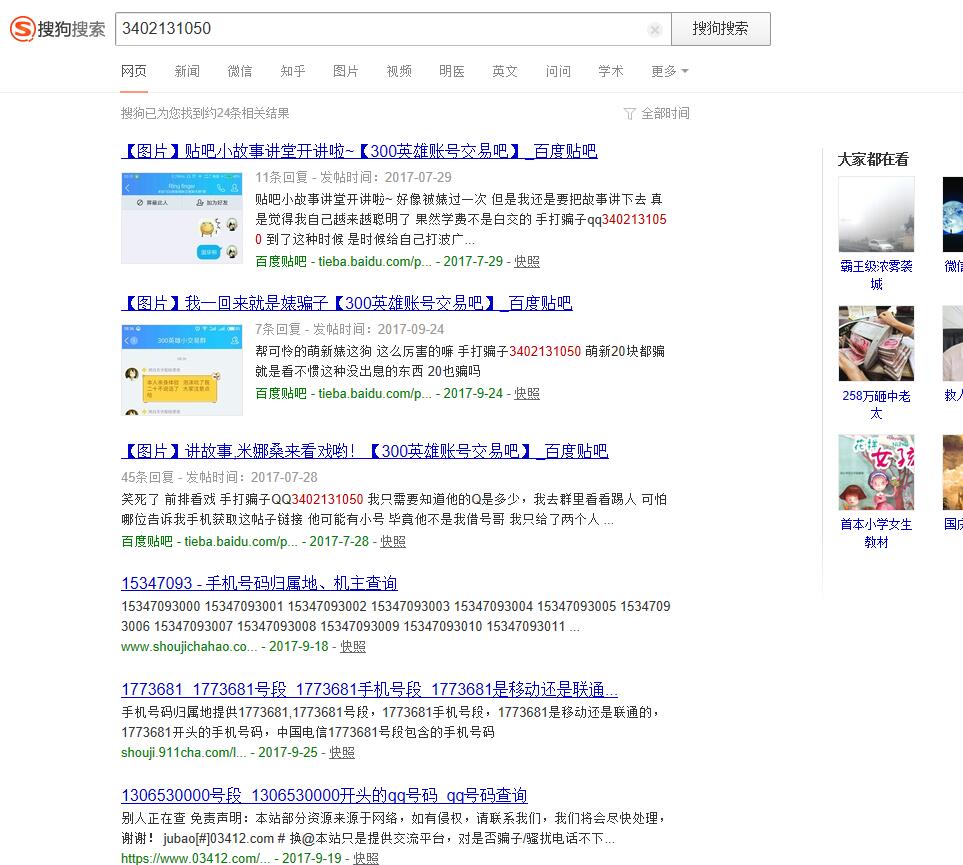The width and height of the screenshot is (963, 865).
Task: Select the 网页 tab
Action: pyautogui.click(x=134, y=71)
